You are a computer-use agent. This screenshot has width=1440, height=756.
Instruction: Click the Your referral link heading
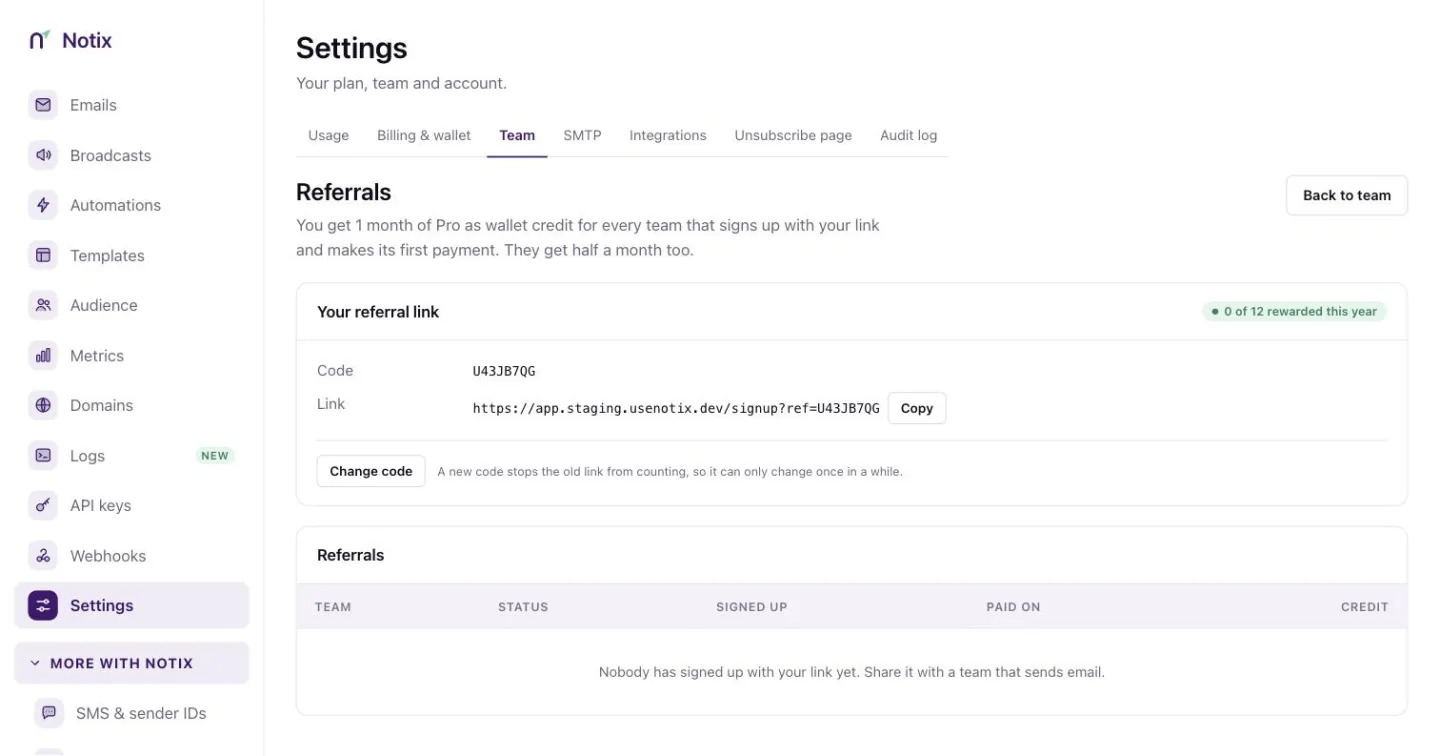pos(378,312)
